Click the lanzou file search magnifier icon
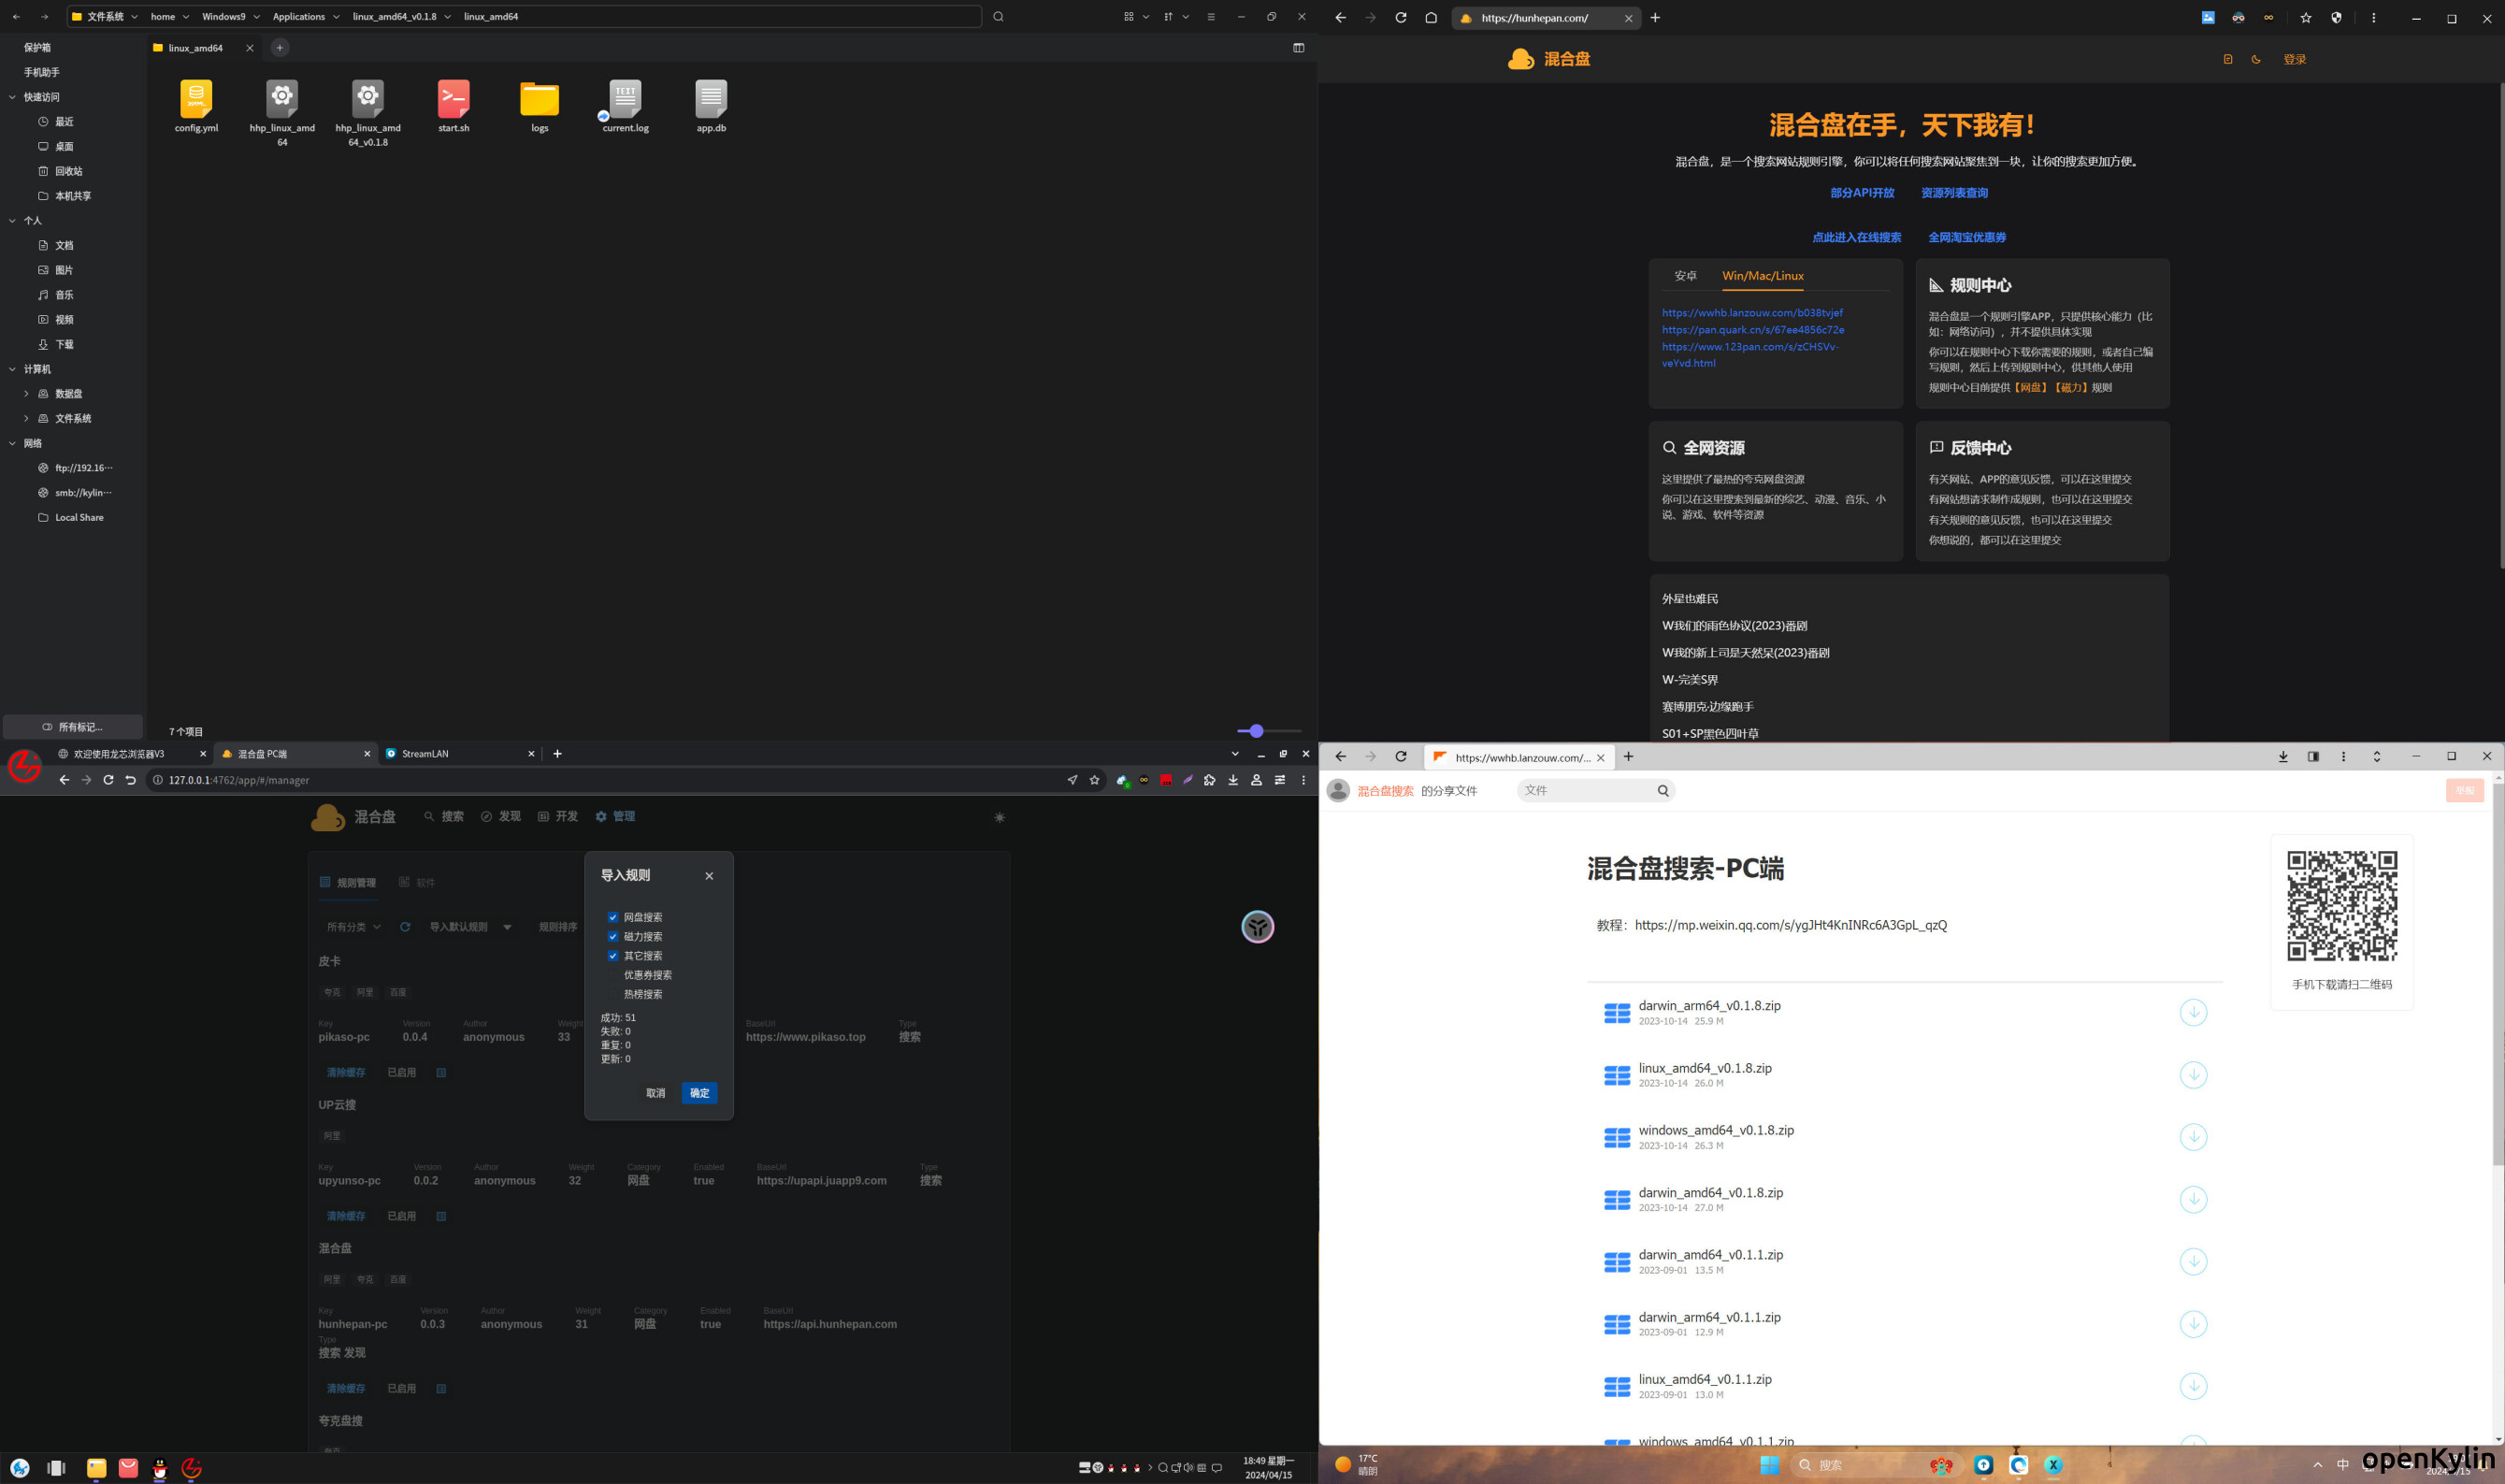Viewport: 2505px width, 1484px height. click(x=1662, y=791)
